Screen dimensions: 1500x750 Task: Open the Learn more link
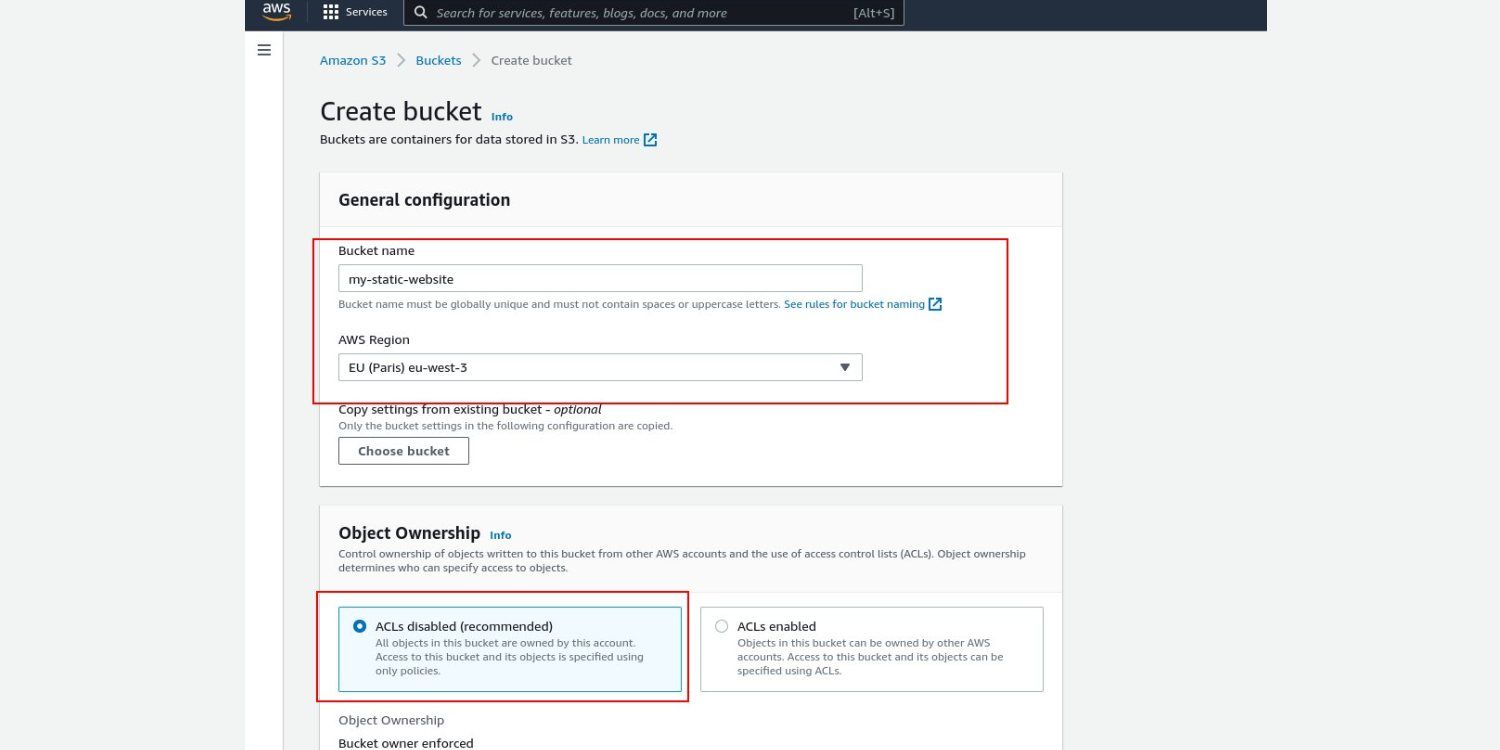pos(611,140)
